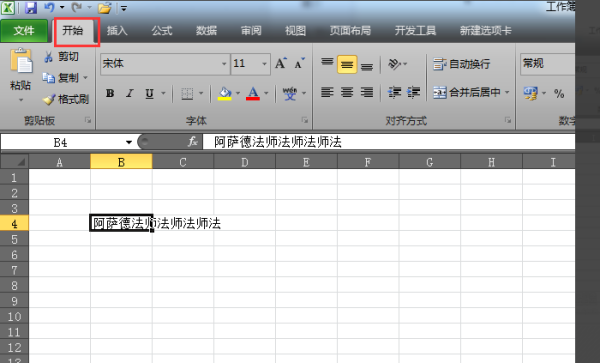Increase font size with large A icon
600x363 pixels.
(x=280, y=63)
